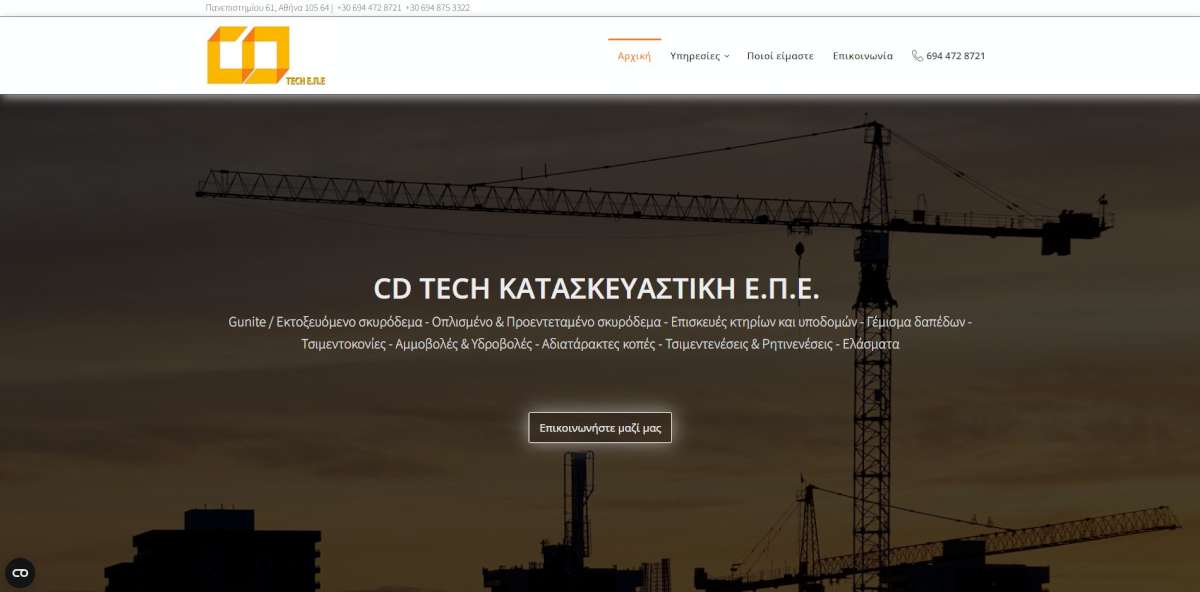Click the orange CD emblem in the logo
1200x592 pixels.
248,53
